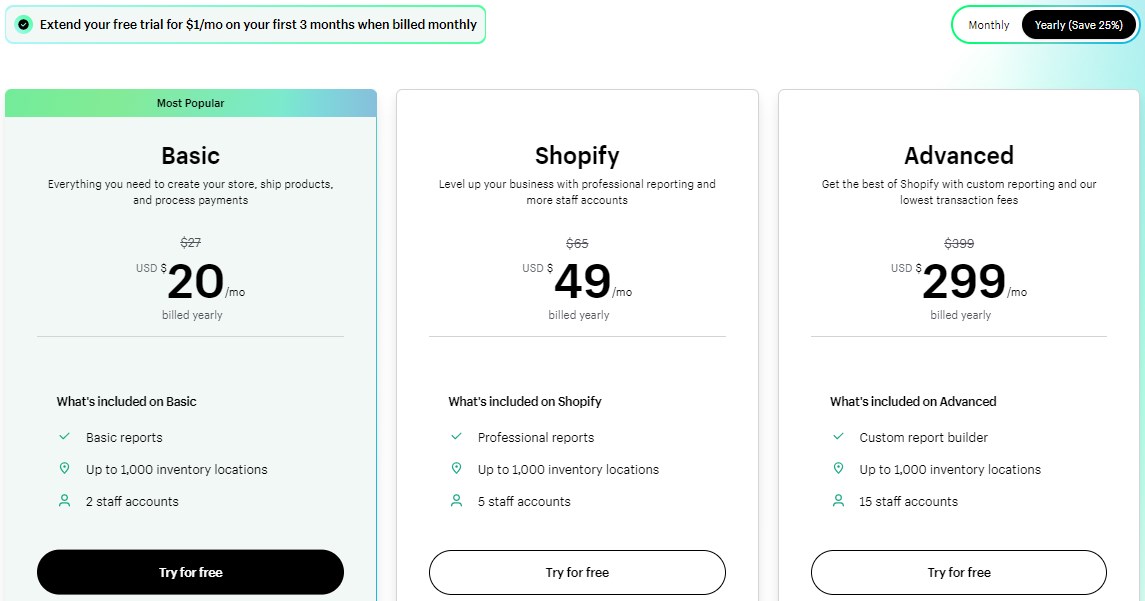Click the location pin icon on the Basic plan

point(63,469)
